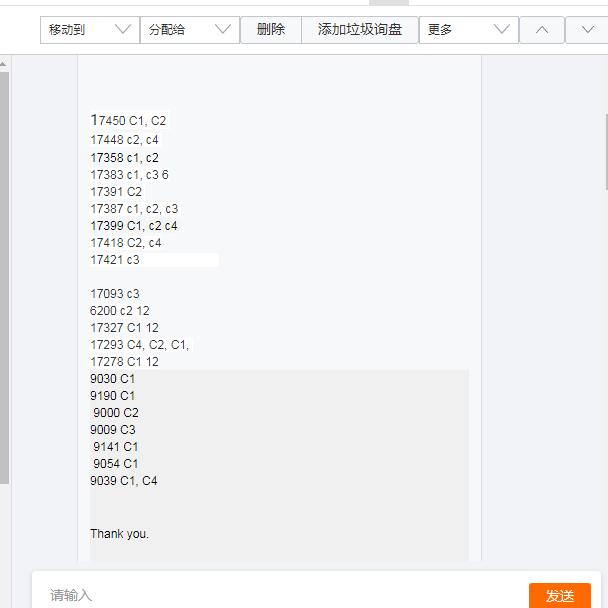Go to previous inquiry with up arrow
This screenshot has width=608, height=608.
pyautogui.click(x=542, y=30)
